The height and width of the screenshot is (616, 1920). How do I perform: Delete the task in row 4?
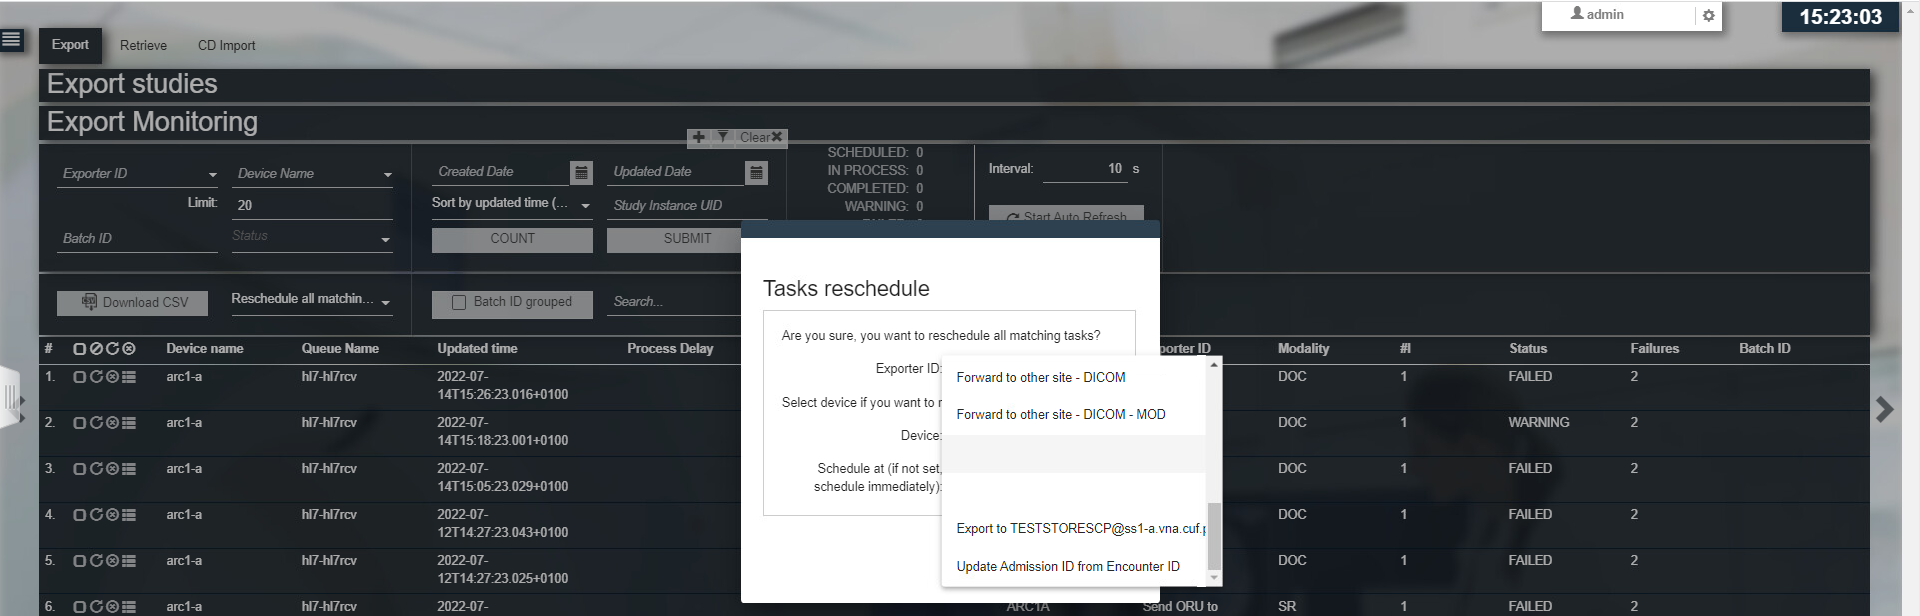(112, 515)
